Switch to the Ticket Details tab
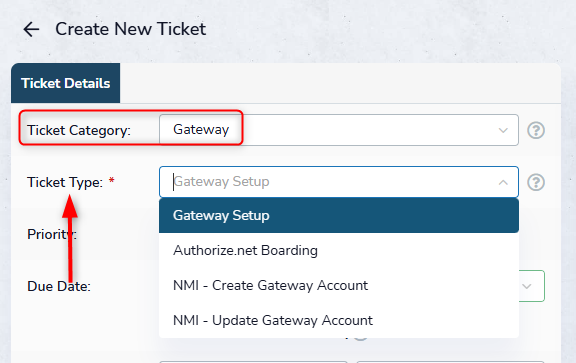The image size is (576, 363). click(x=65, y=83)
